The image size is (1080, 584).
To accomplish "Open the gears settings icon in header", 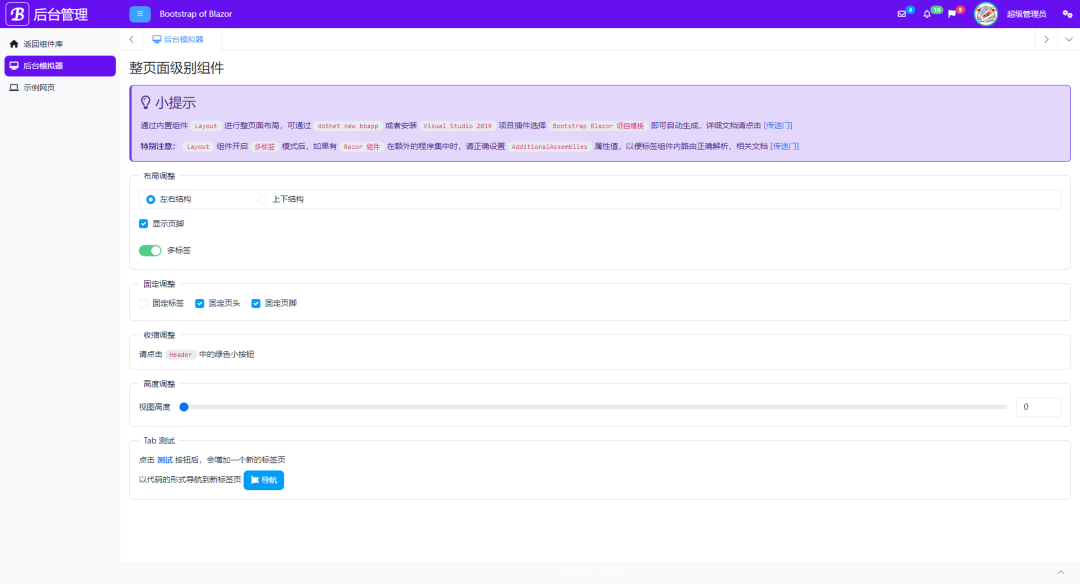I will [x=1067, y=14].
